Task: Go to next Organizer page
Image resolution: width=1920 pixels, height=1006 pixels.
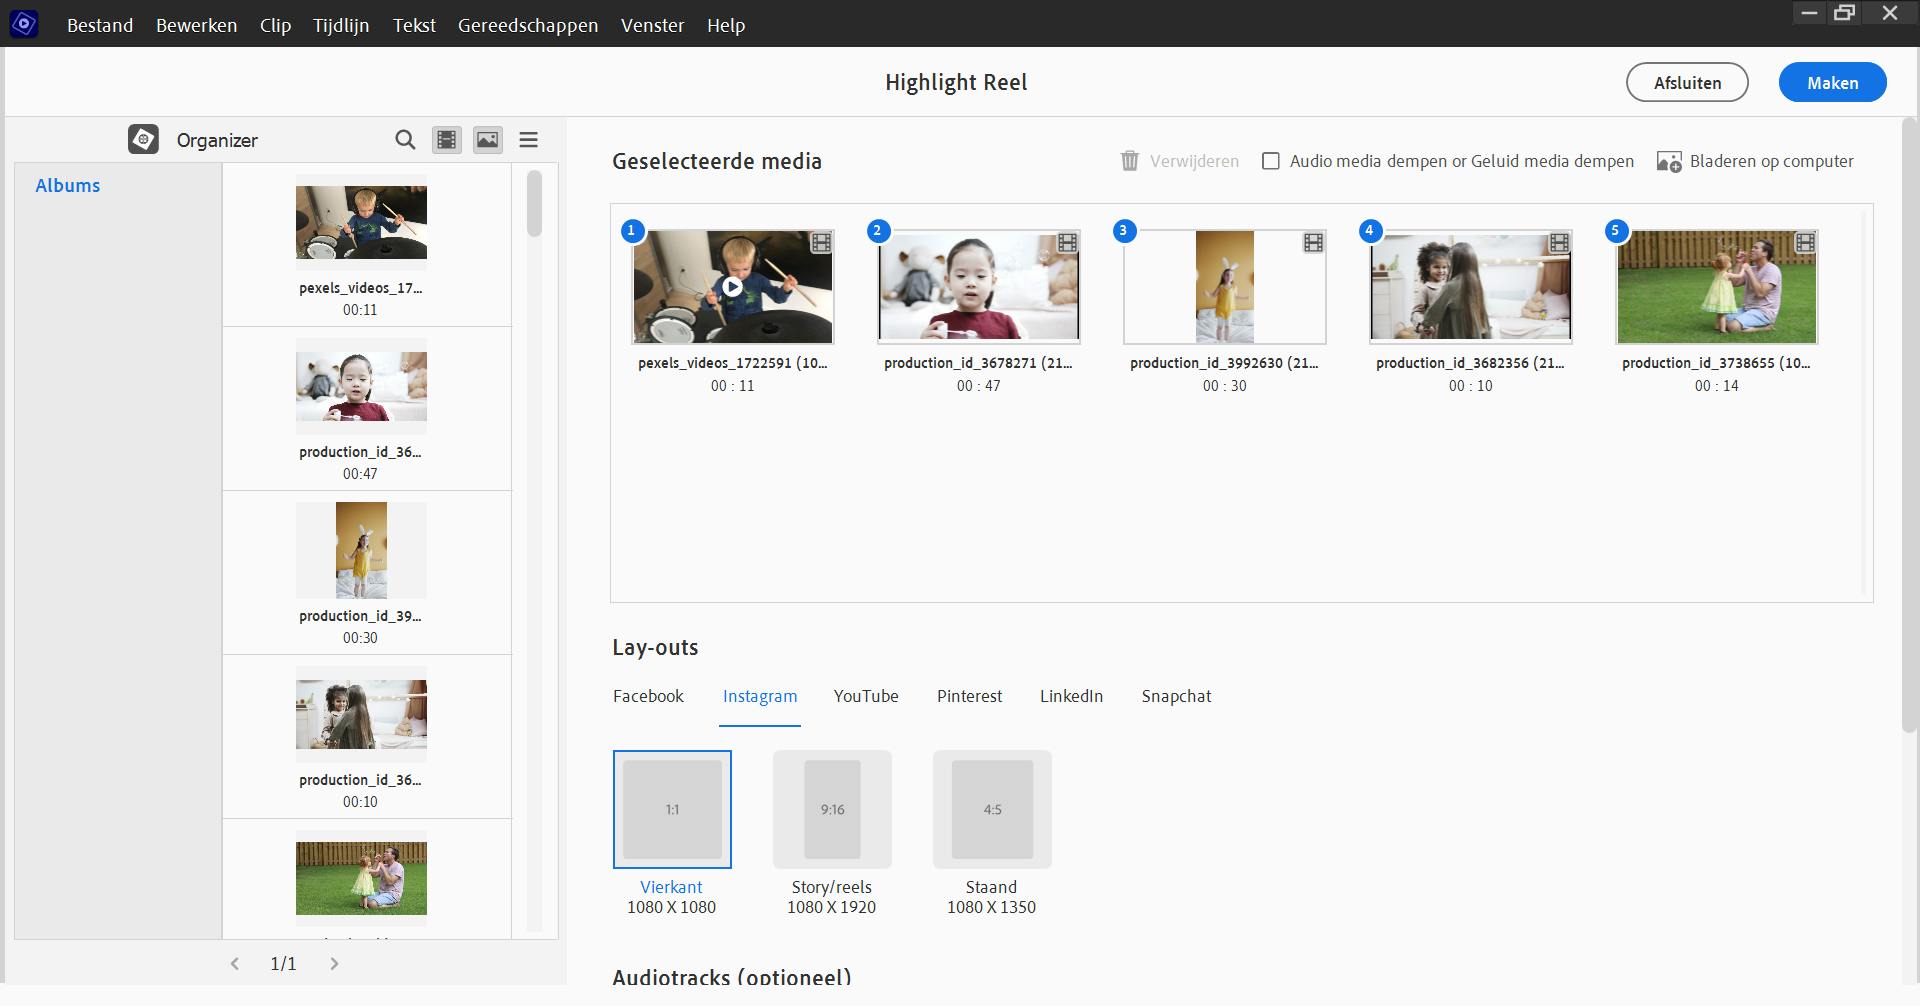Action: click(x=334, y=964)
